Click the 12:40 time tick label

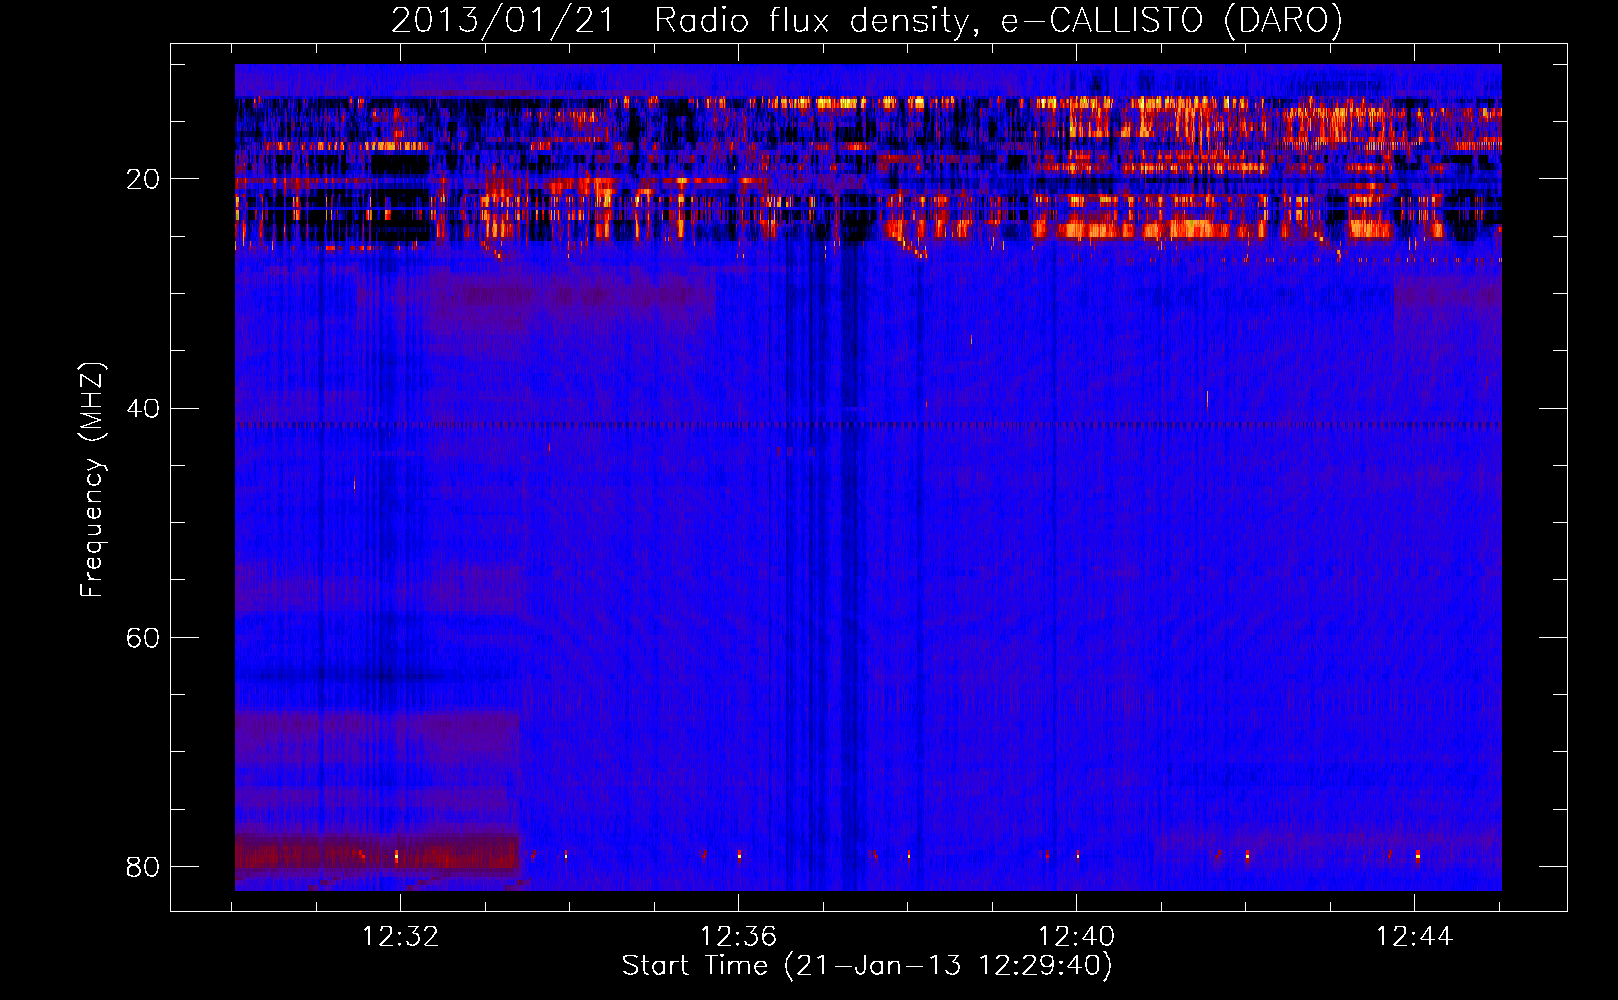[x=1076, y=937]
